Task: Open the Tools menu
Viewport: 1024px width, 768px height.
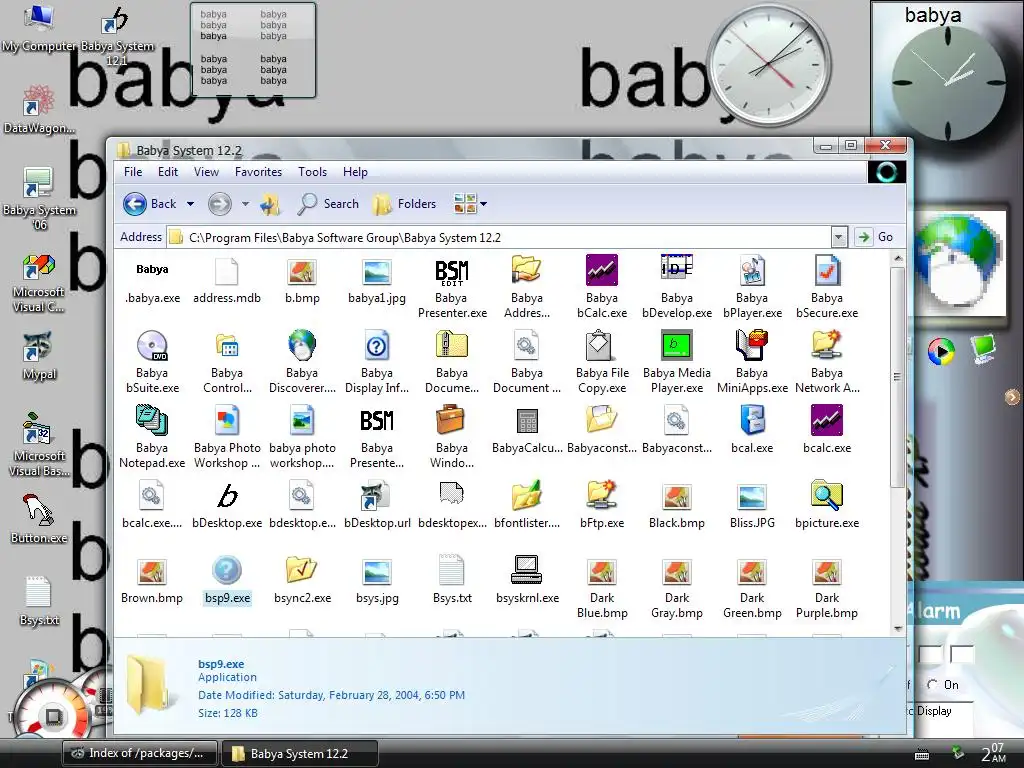Action: [312, 172]
